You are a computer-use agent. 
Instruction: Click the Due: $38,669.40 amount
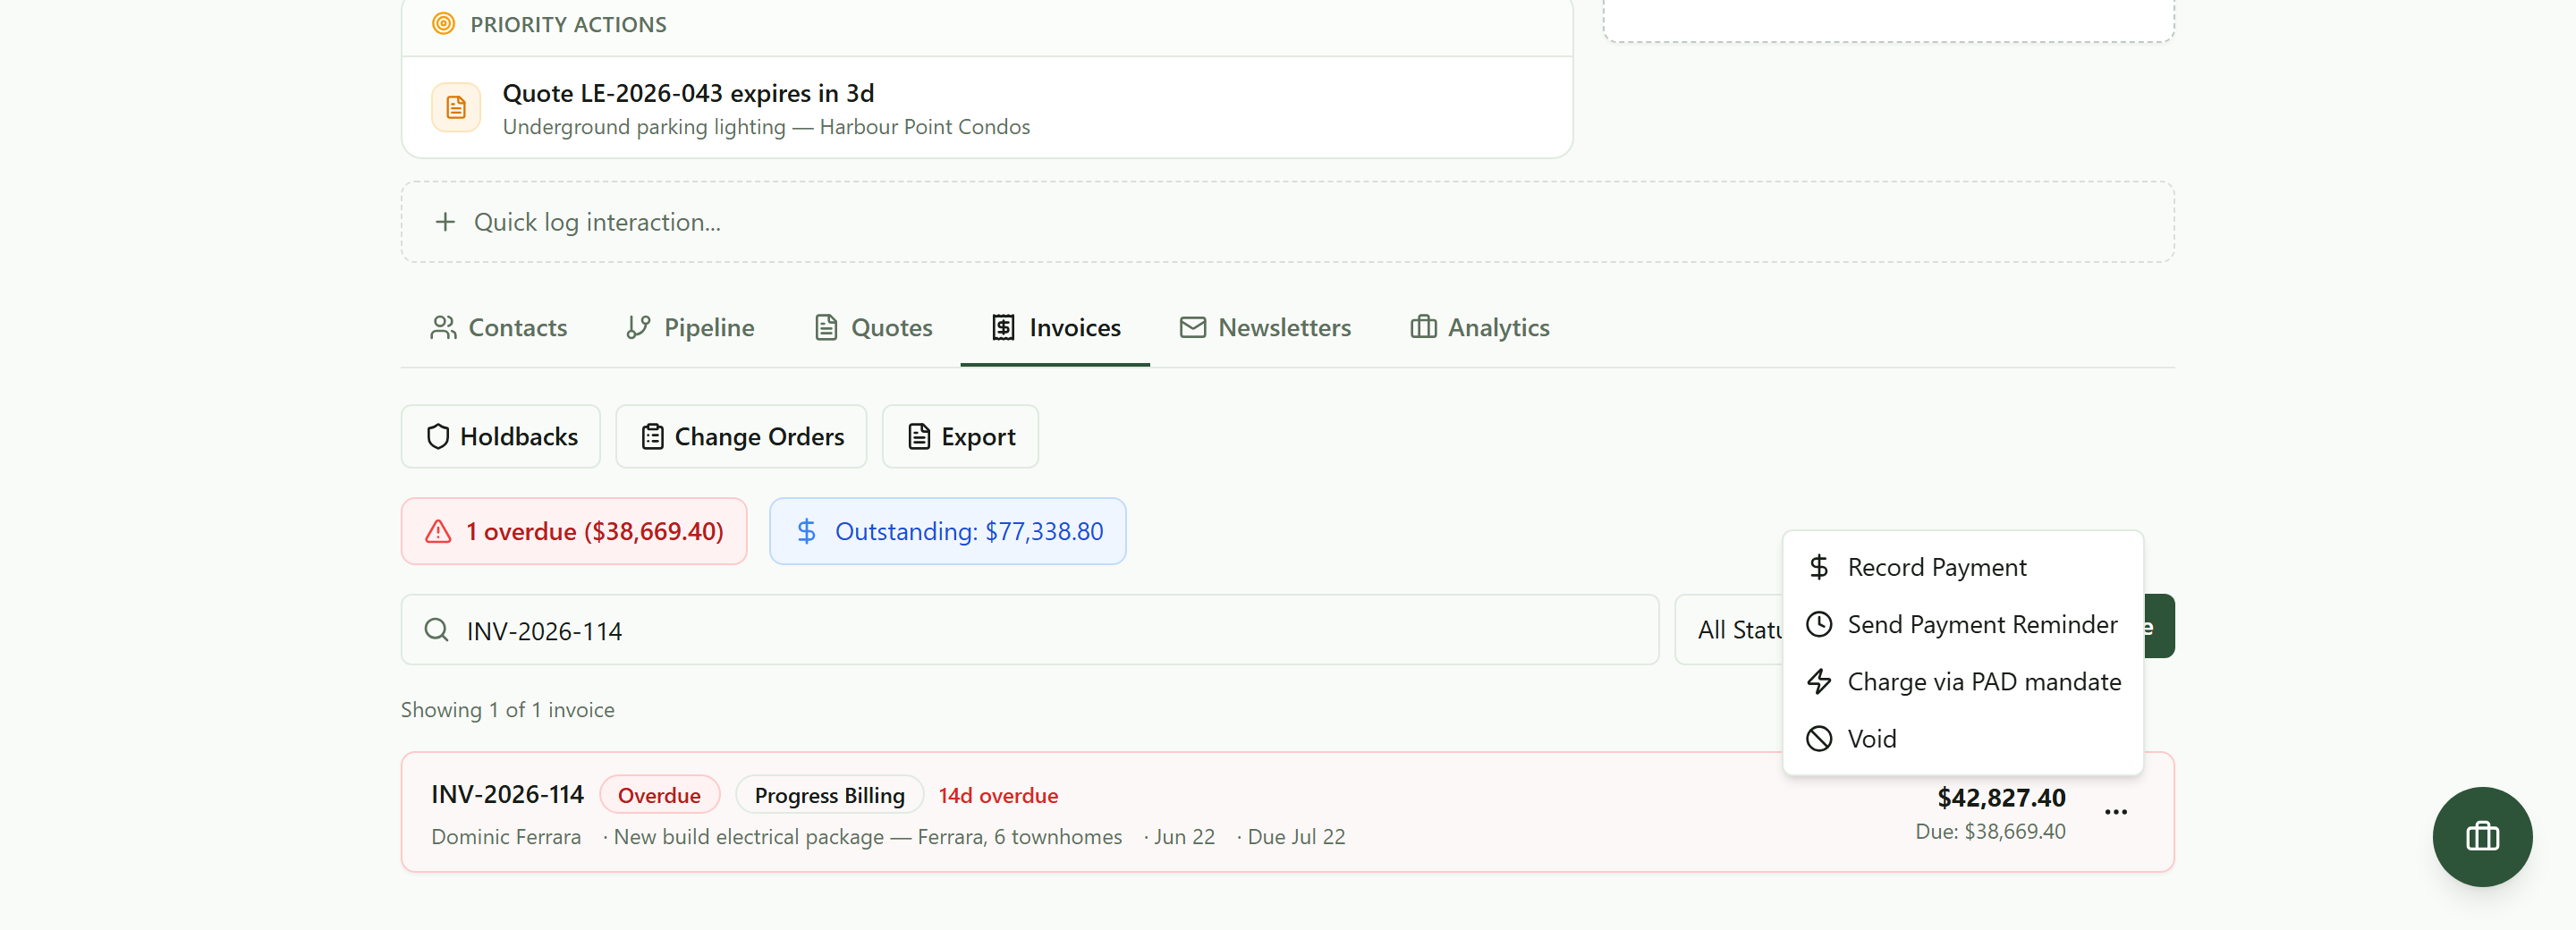click(x=1990, y=832)
